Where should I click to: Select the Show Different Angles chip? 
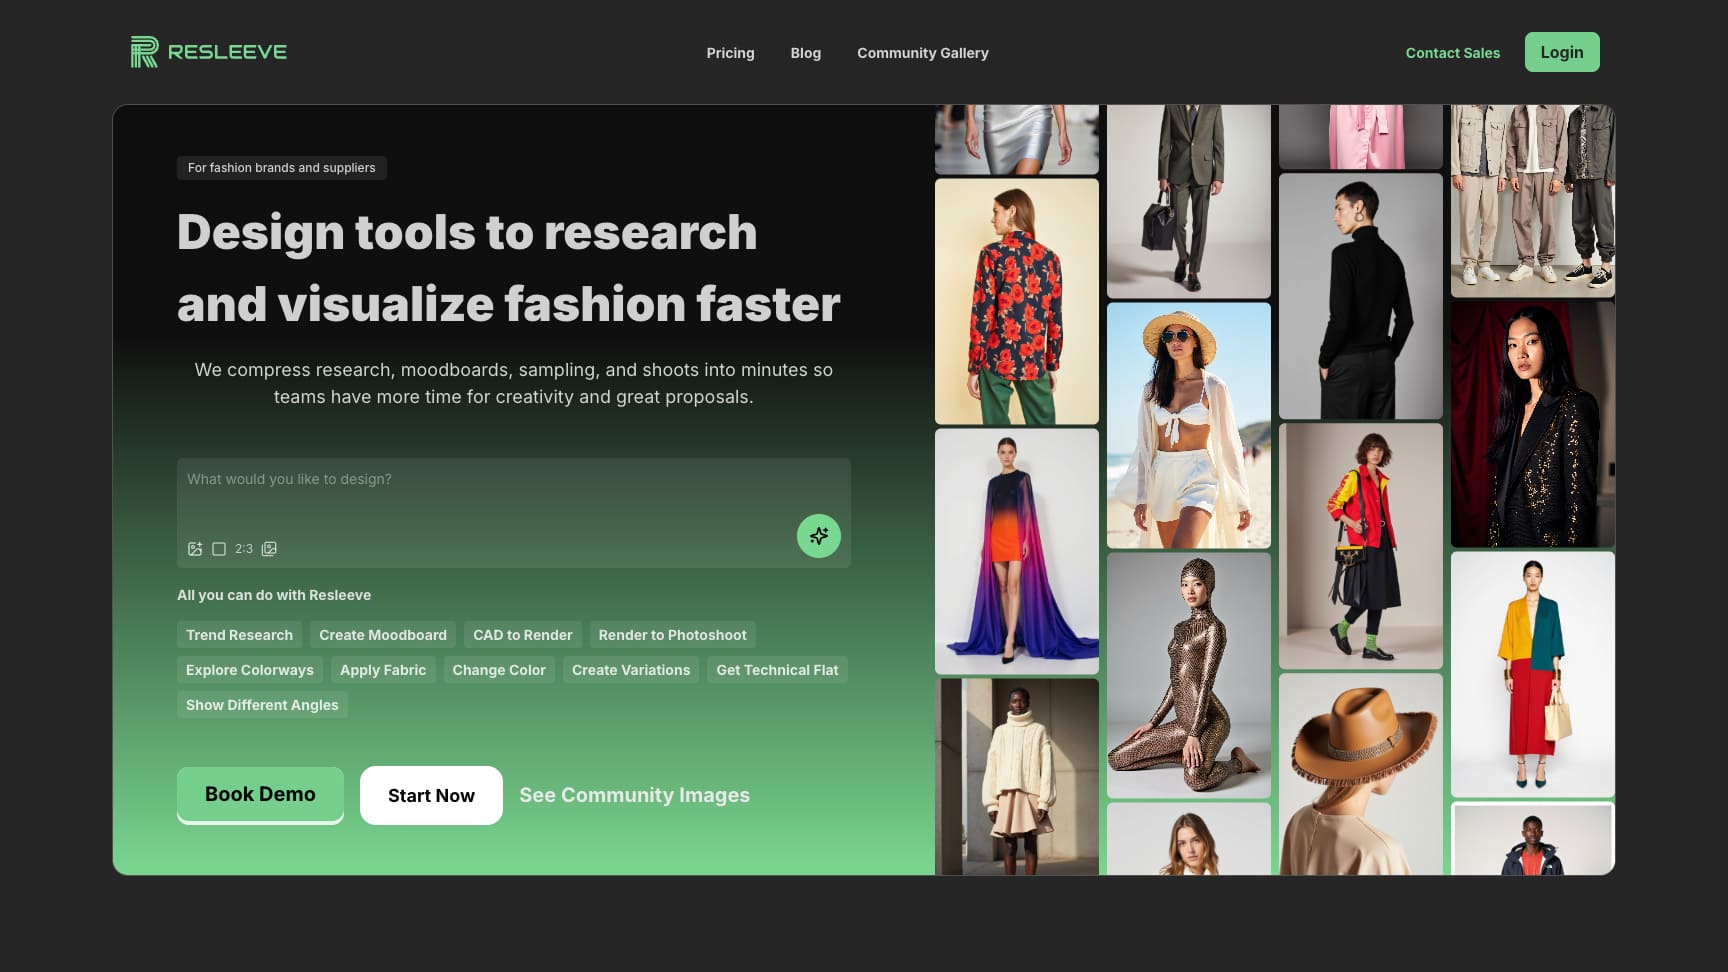[262, 705]
